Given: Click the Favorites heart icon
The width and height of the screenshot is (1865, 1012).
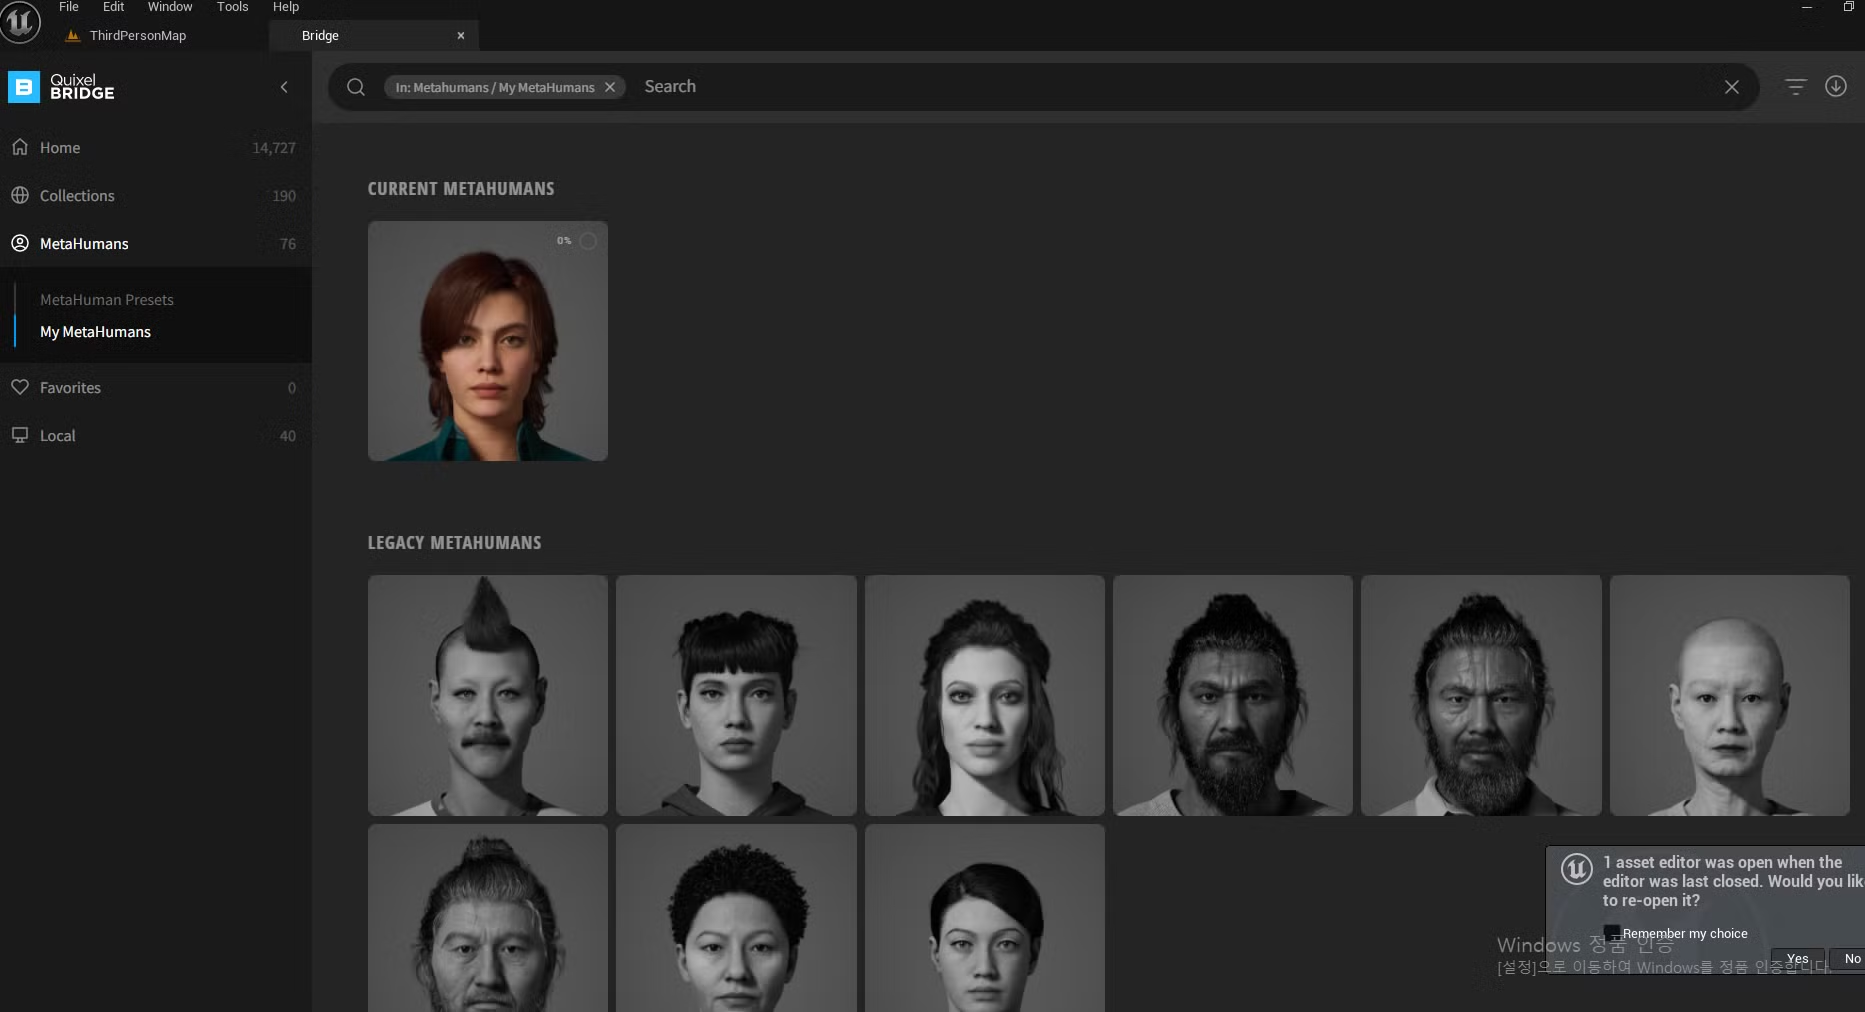Looking at the screenshot, I should 20,387.
